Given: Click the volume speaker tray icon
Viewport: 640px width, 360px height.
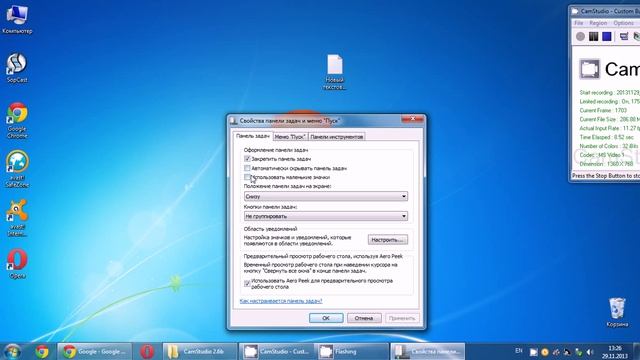Looking at the screenshot, I should [590, 352].
